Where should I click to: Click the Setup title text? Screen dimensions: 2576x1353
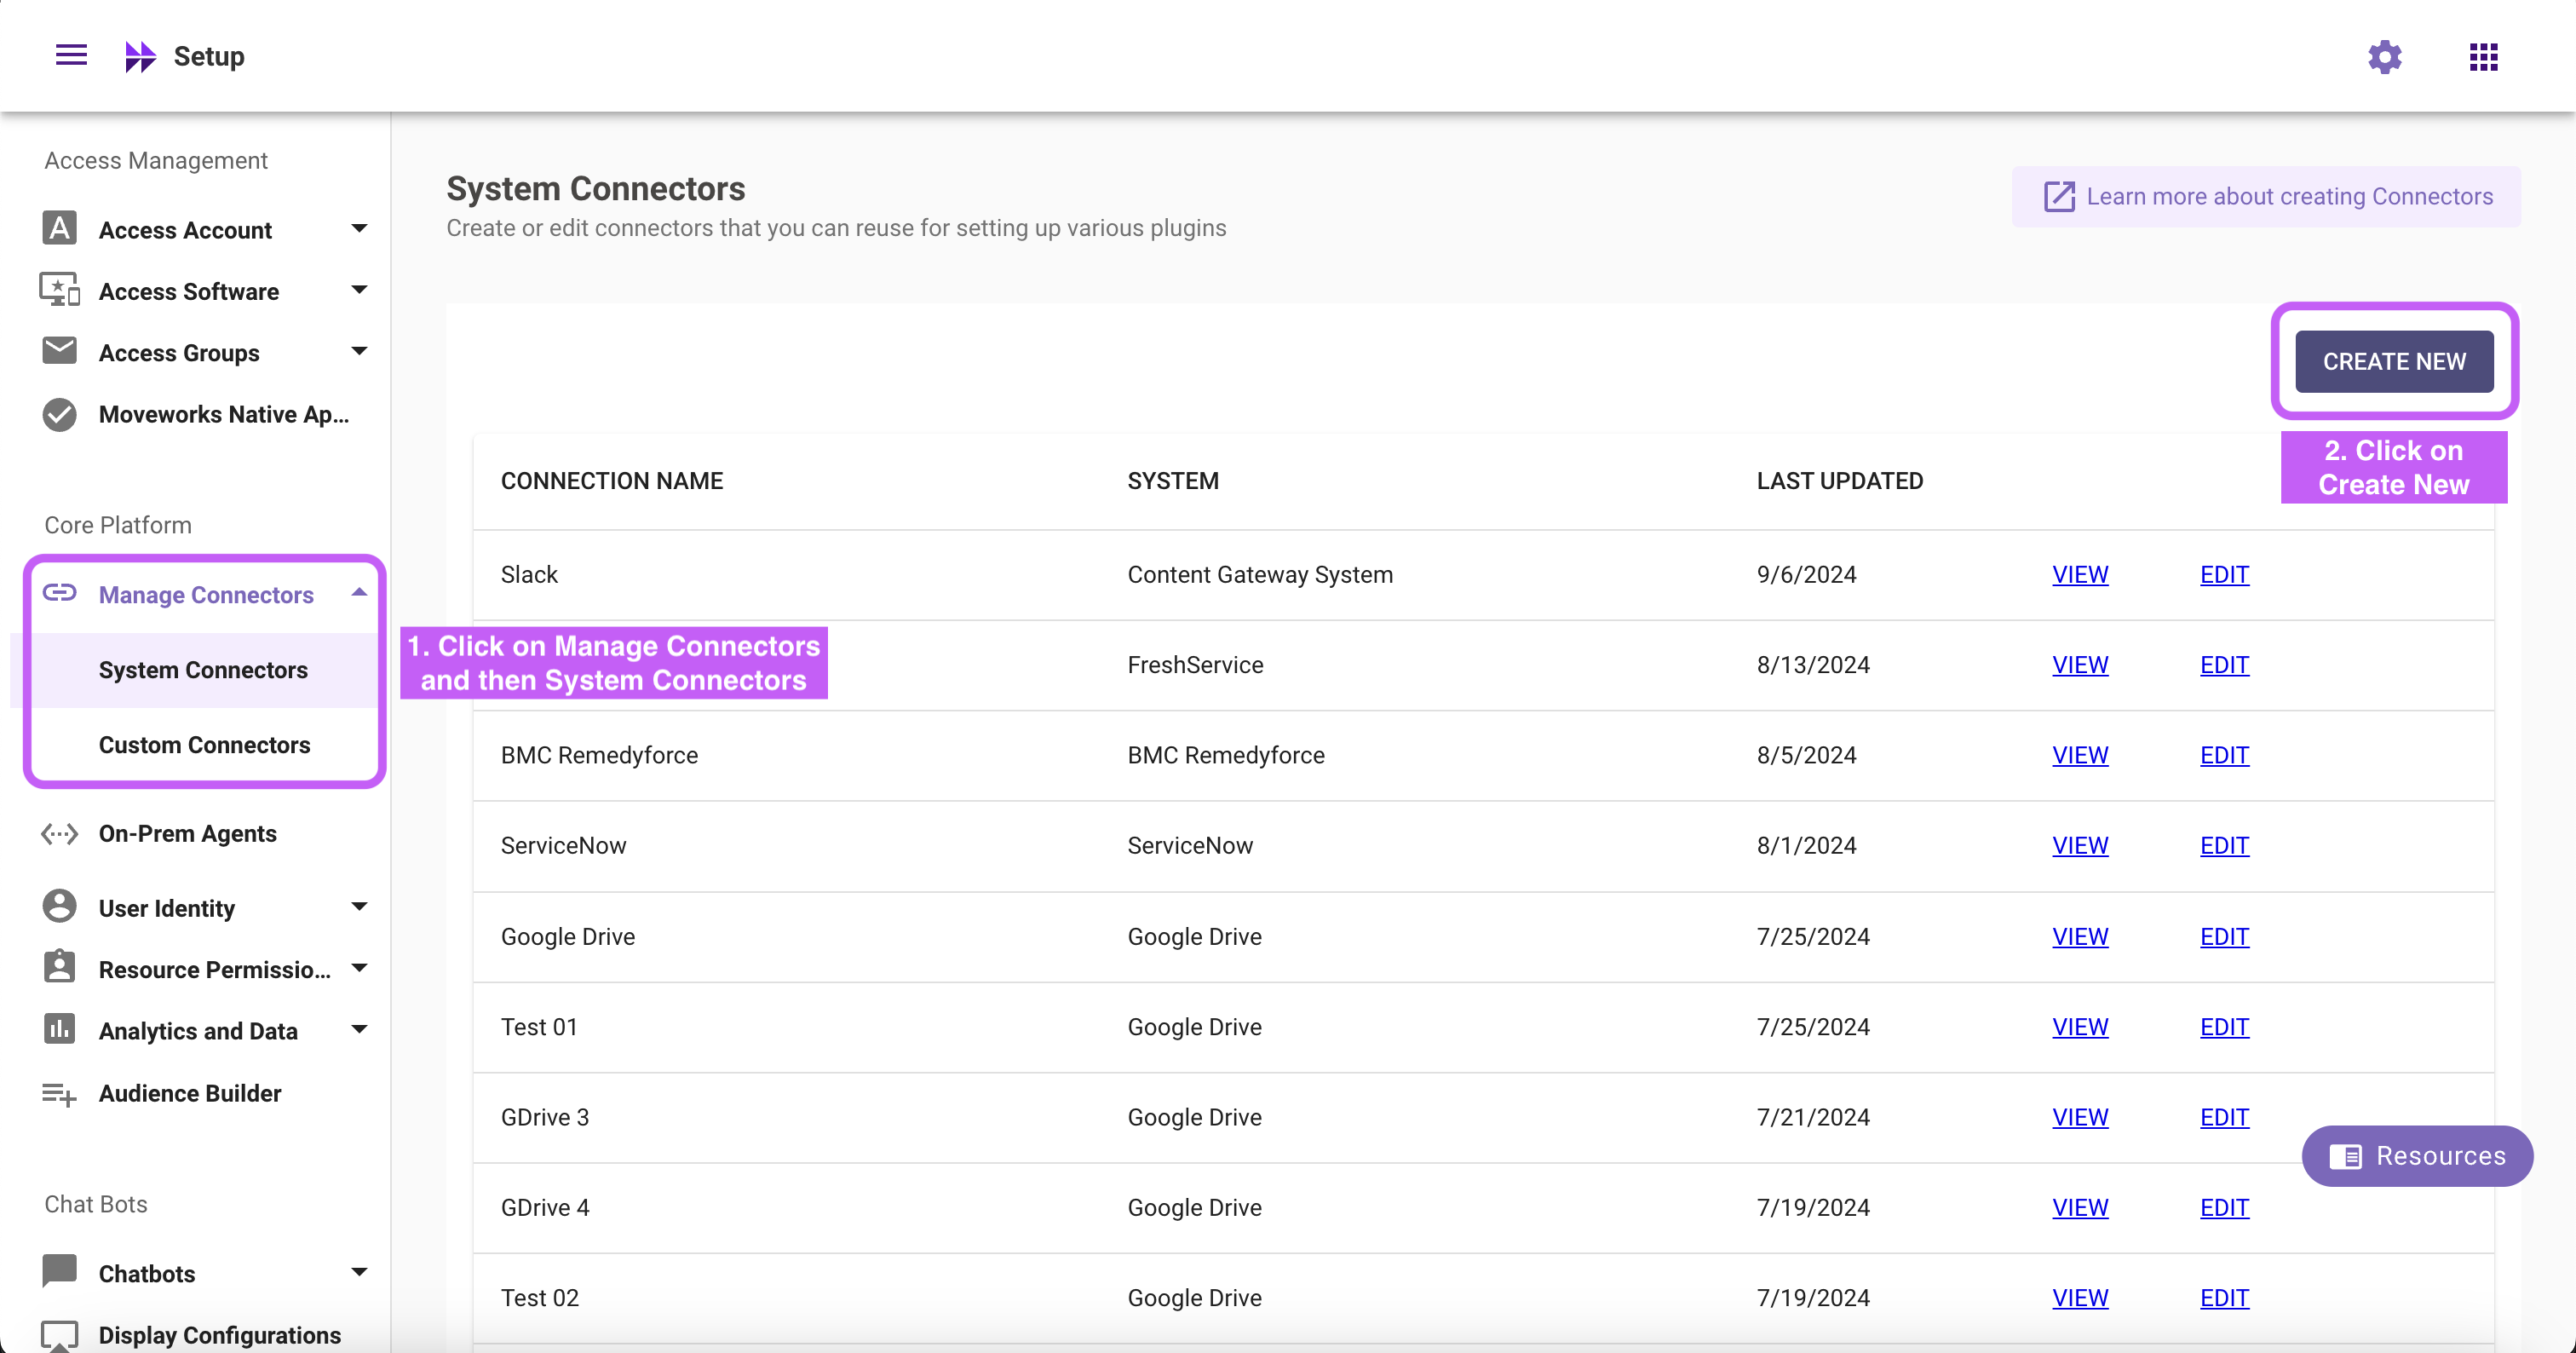coord(209,56)
